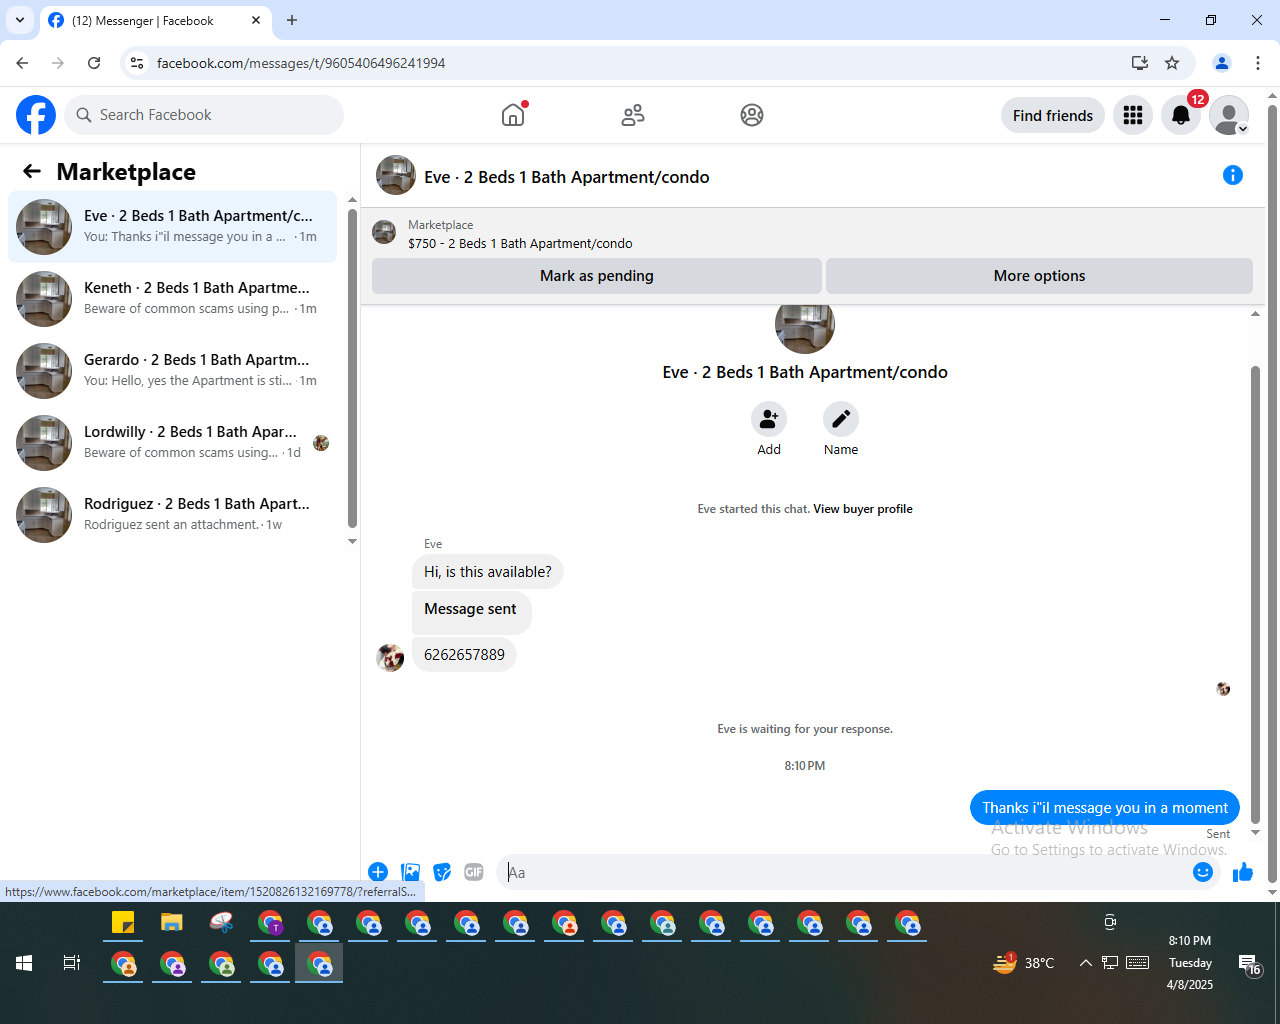Open the Snipping Tool taskbar icon
This screenshot has width=1280, height=1024.
pos(221,923)
